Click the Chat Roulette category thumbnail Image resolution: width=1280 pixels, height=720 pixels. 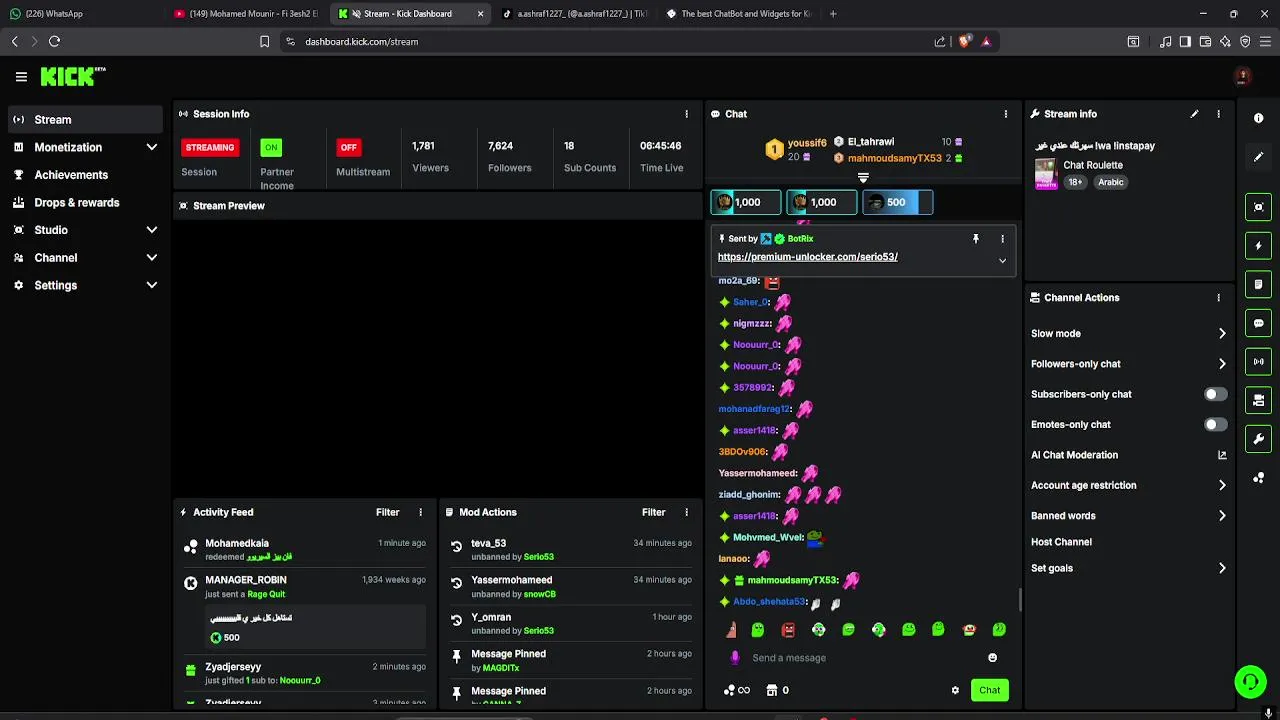click(1045, 174)
